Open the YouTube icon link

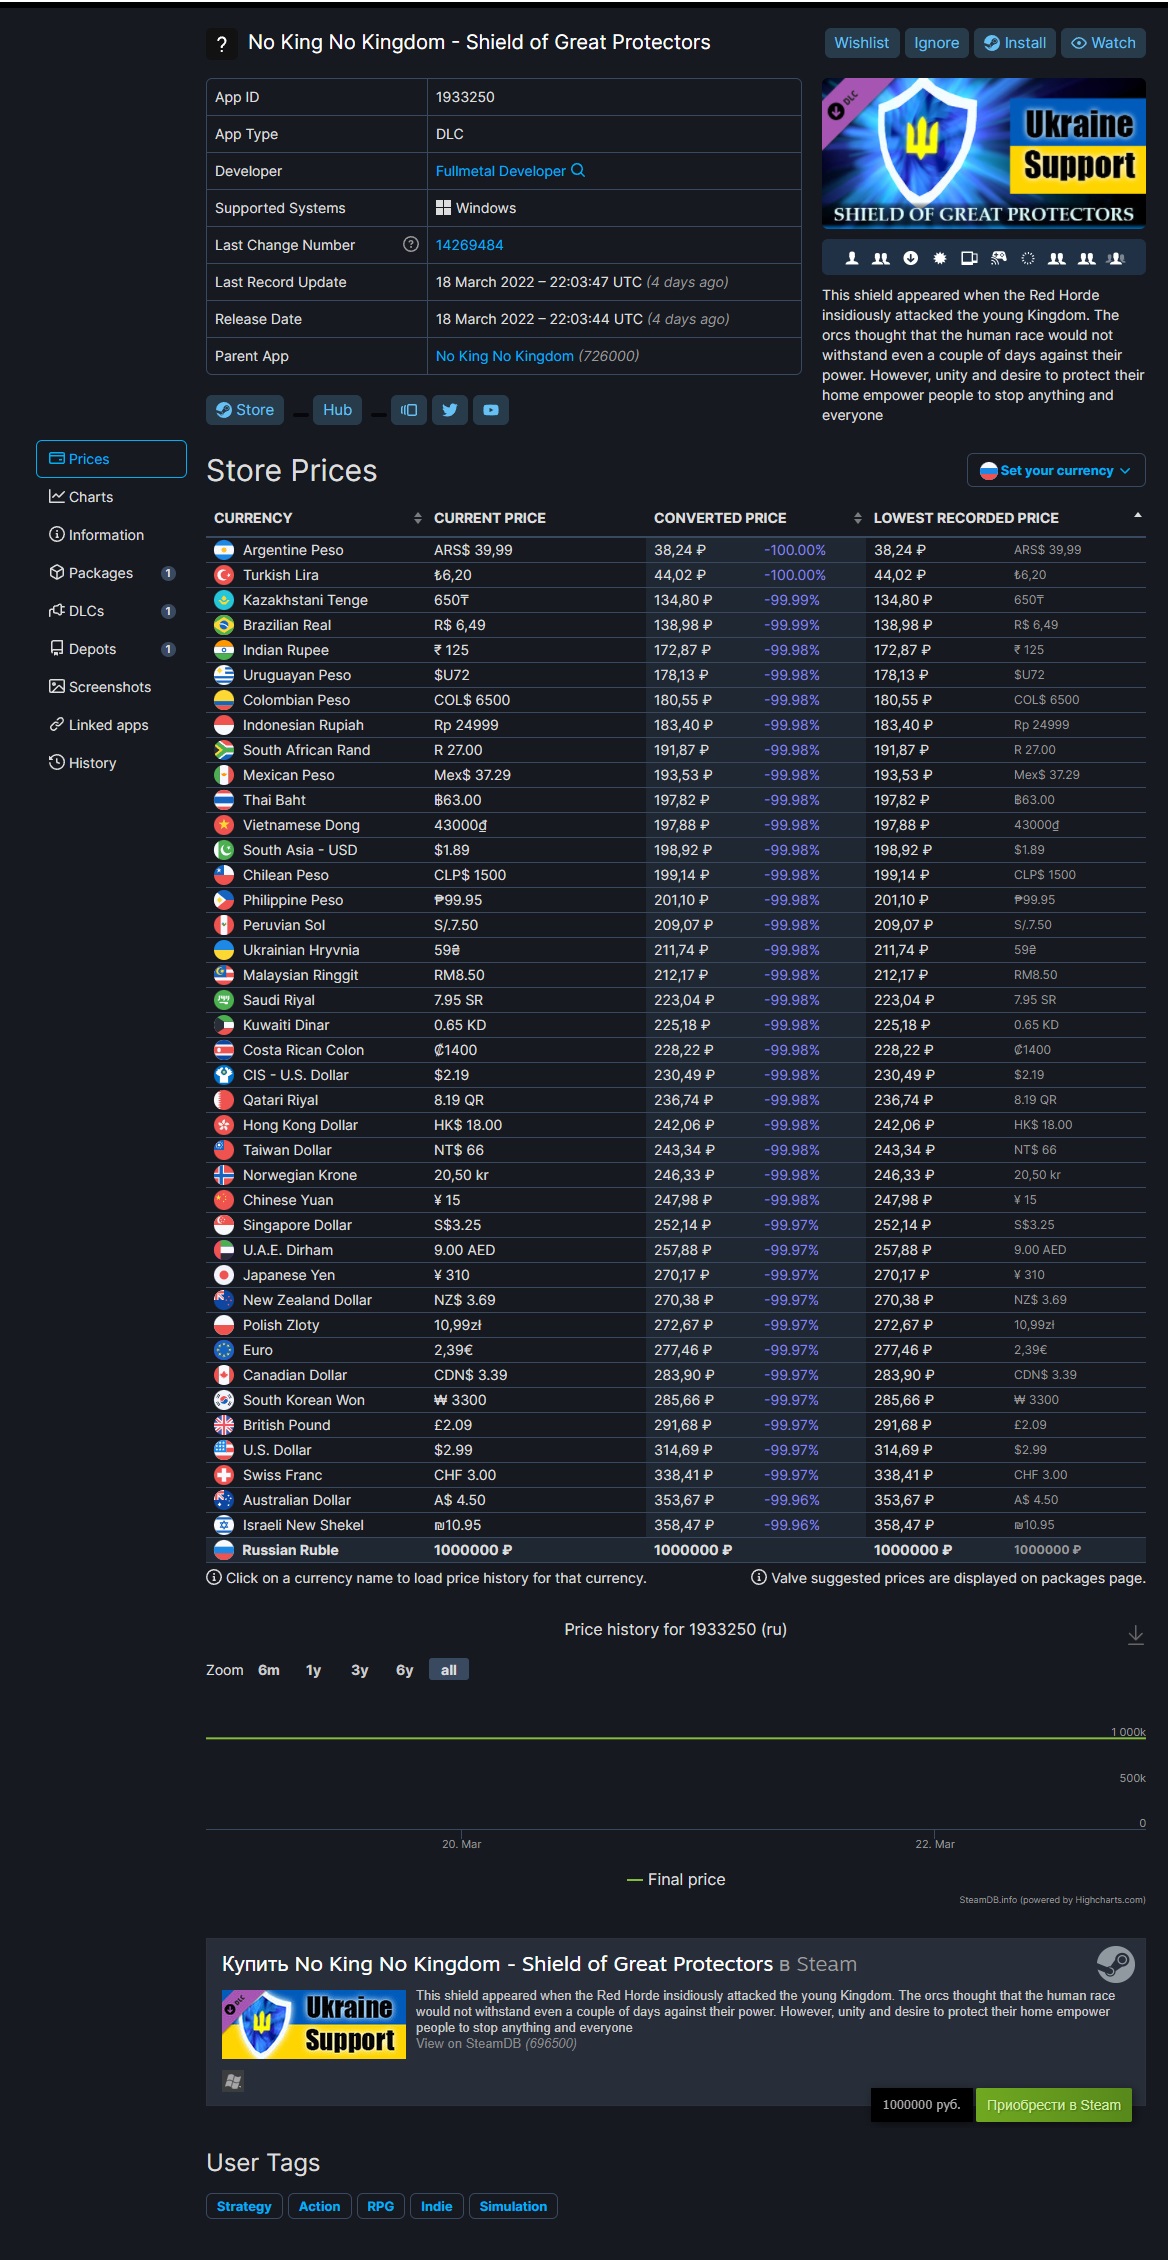(x=491, y=410)
